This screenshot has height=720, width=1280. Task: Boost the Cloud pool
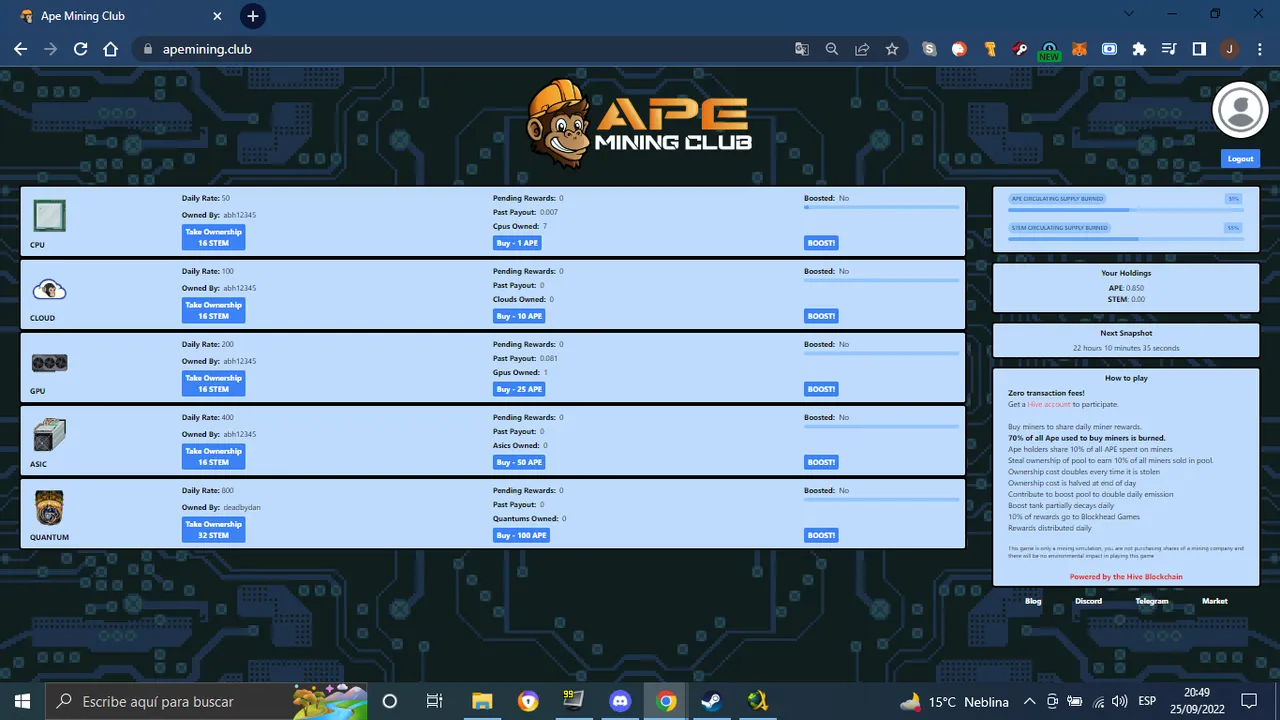click(x=821, y=316)
